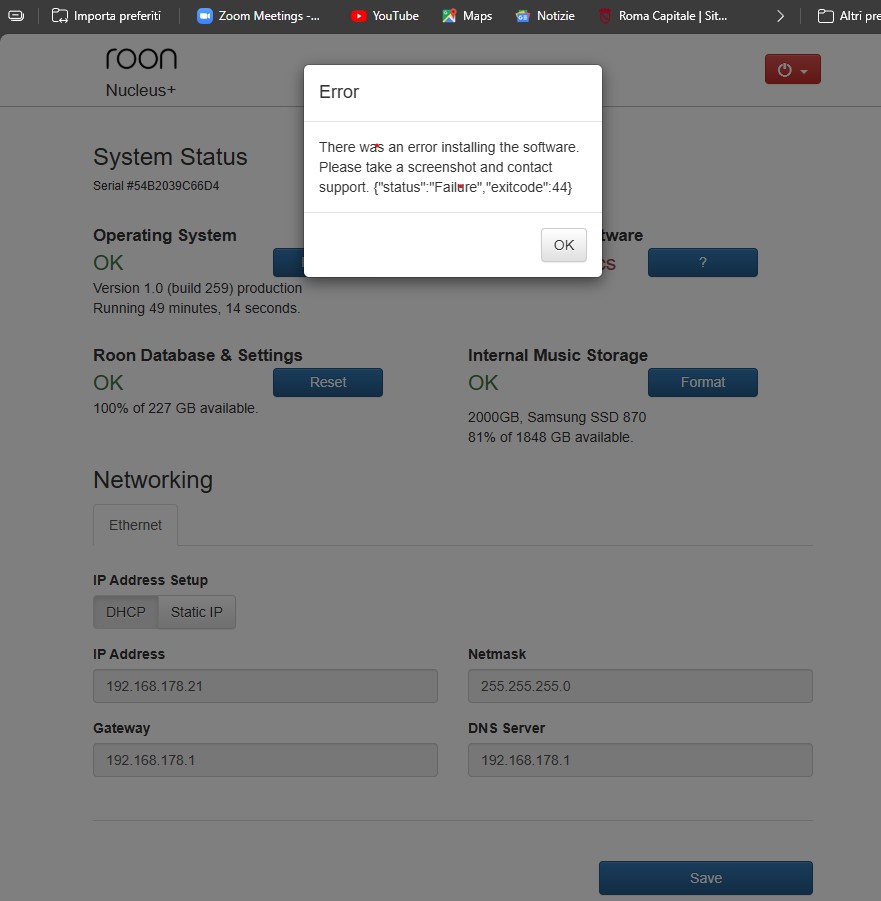The height and width of the screenshot is (901, 881).
Task: Click OK in the Error dialog
Action: (x=563, y=245)
